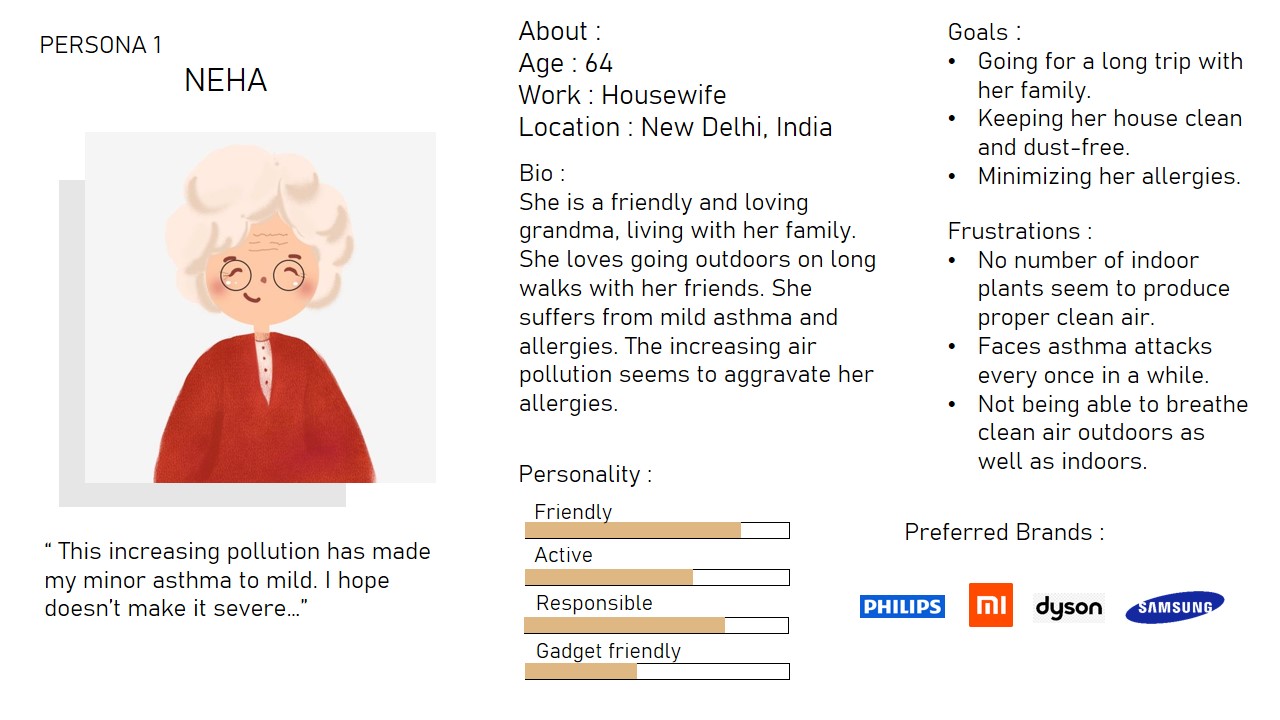Click the Location New Delhi line
The image size is (1280, 720).
pyautogui.click(x=675, y=128)
